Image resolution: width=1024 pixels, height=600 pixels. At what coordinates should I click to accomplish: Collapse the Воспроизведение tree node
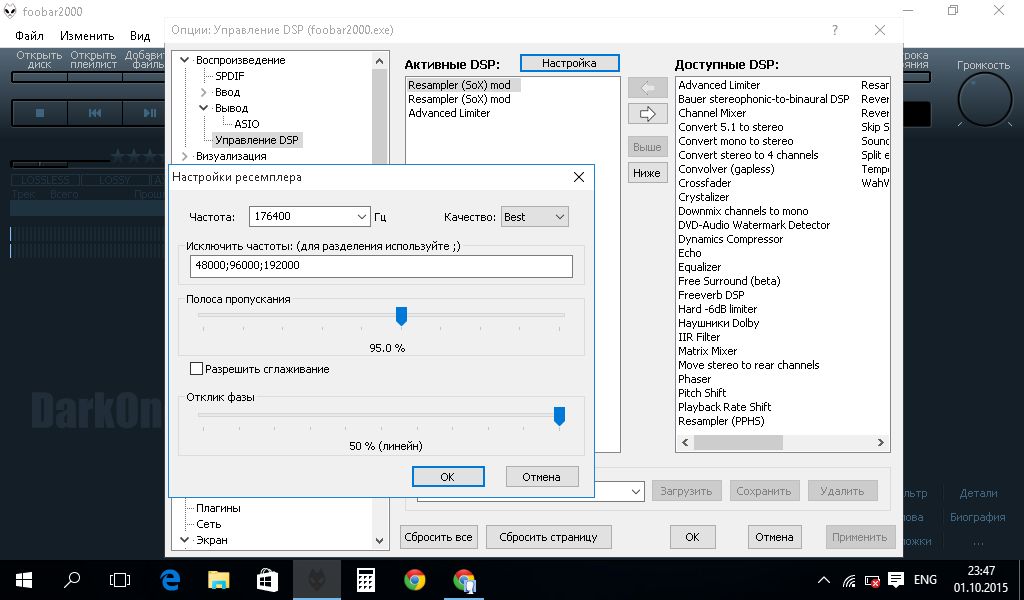coord(184,60)
